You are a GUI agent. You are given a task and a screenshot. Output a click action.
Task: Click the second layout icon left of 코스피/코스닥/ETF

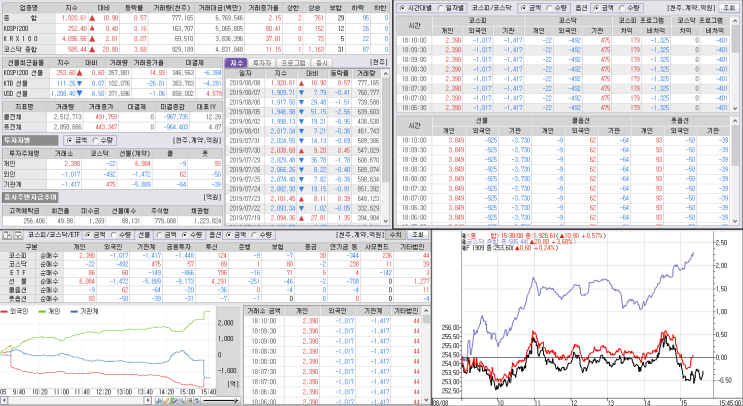[x=18, y=235]
